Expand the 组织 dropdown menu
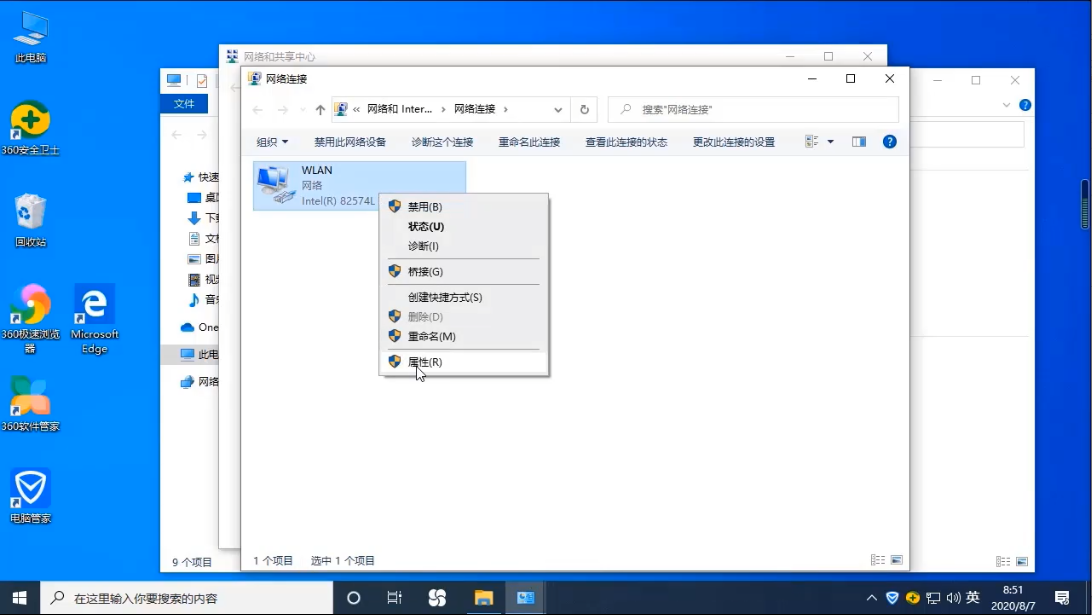Viewport: 1092px width, 615px height. 272,142
